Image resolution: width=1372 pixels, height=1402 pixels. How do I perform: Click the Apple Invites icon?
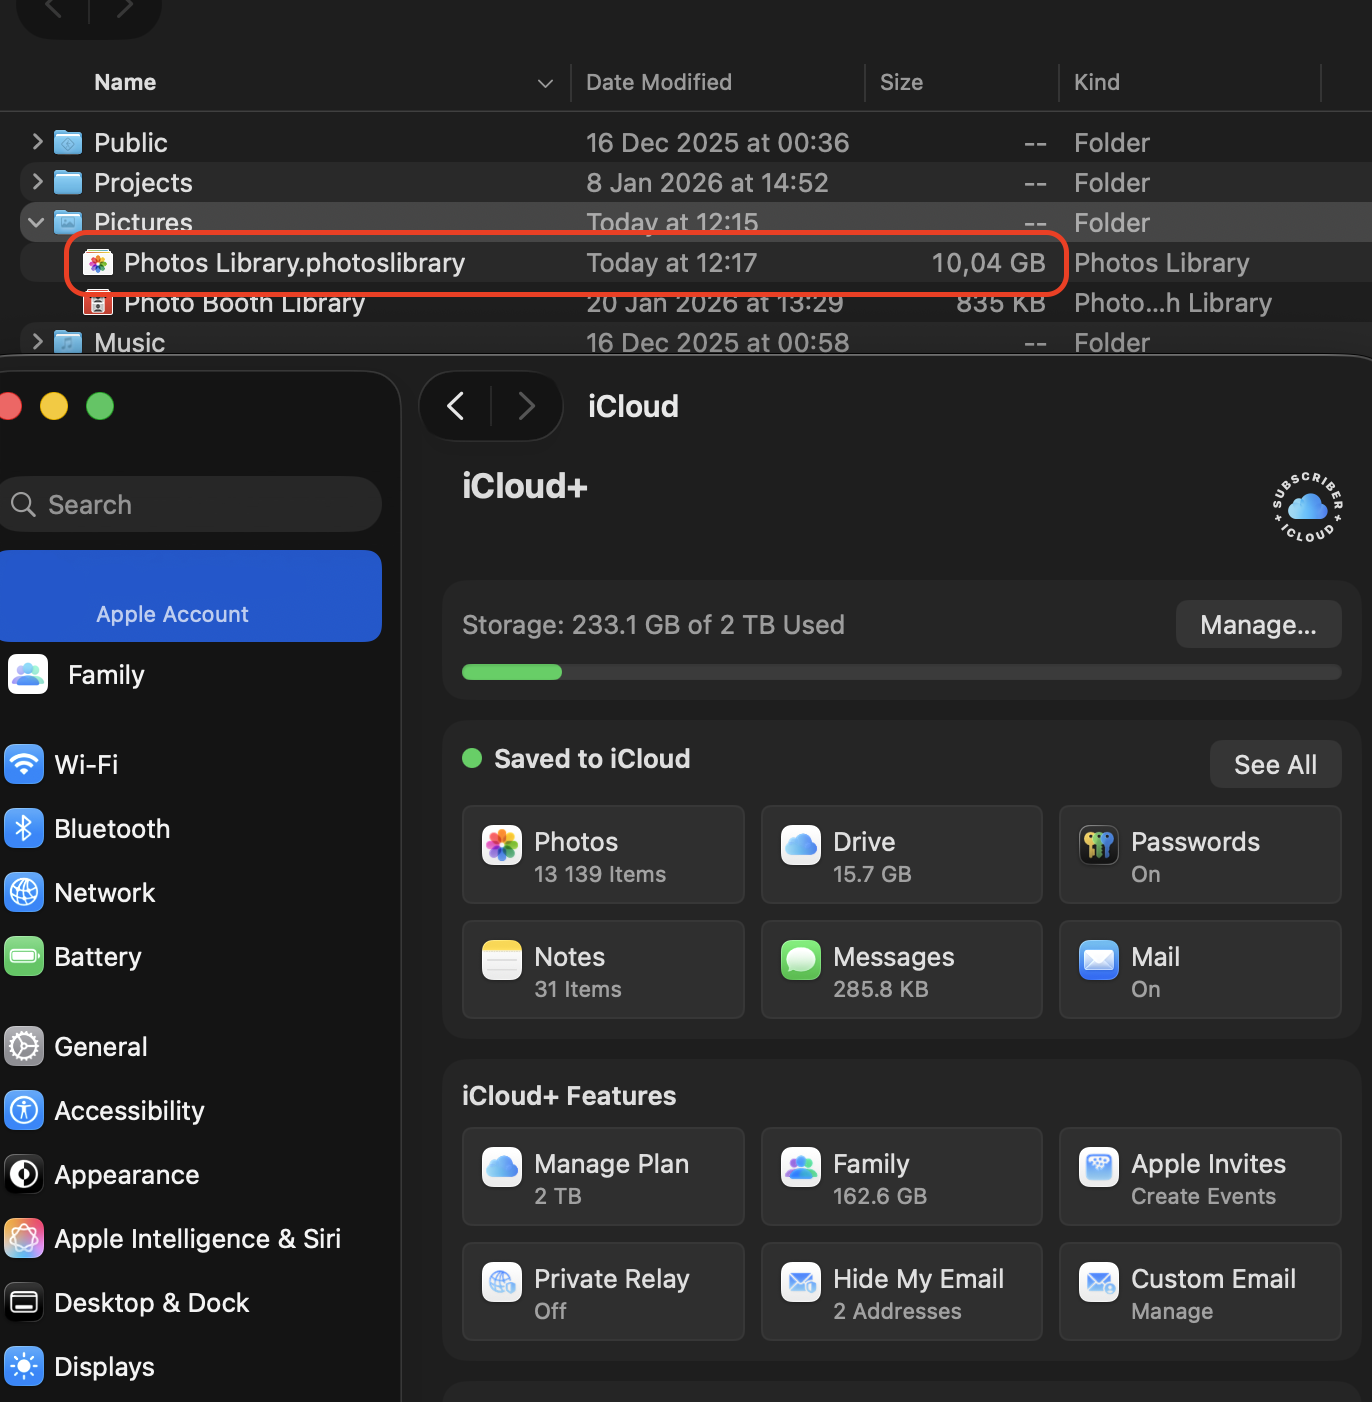click(x=1099, y=1168)
